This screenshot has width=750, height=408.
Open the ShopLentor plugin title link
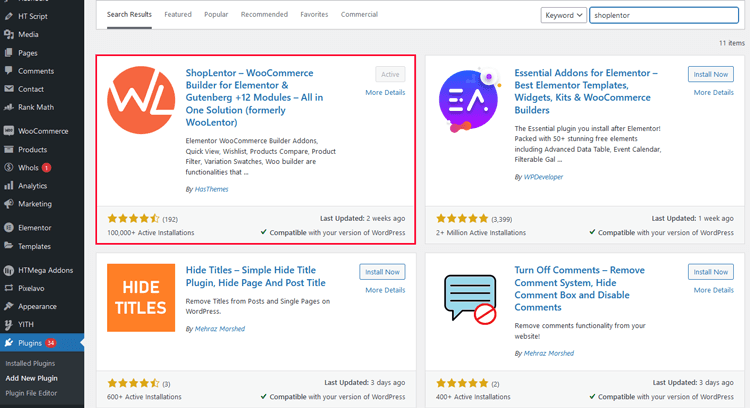pyautogui.click(x=254, y=98)
